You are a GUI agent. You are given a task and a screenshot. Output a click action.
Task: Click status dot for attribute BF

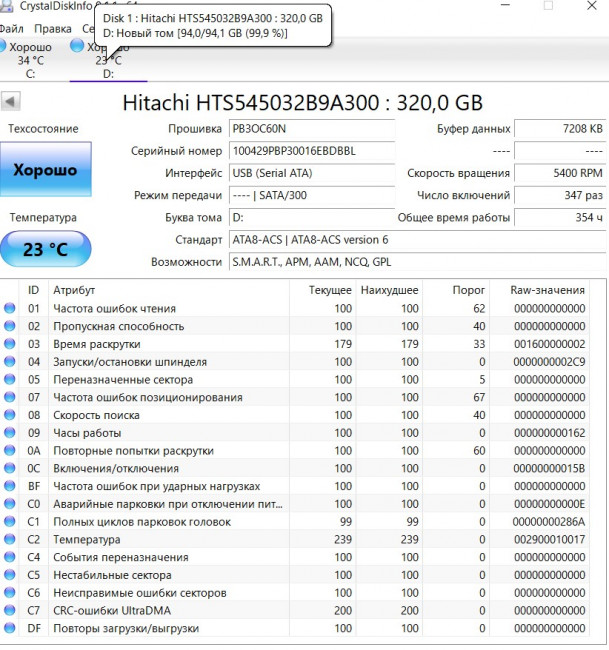10,486
